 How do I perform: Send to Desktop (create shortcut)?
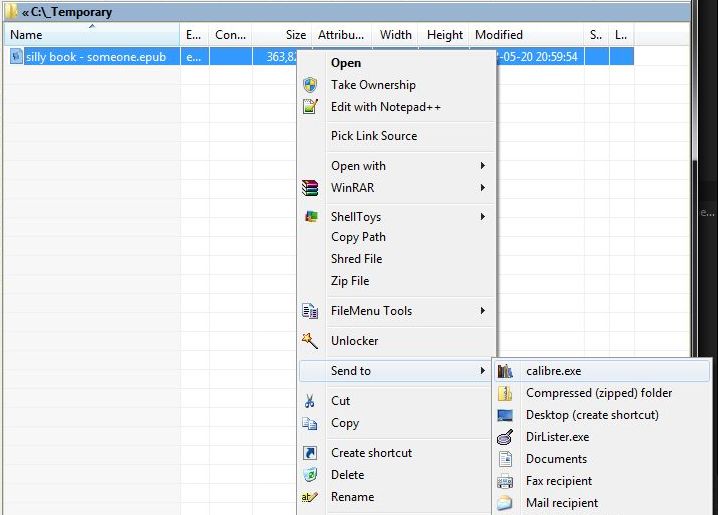click(x=602, y=415)
